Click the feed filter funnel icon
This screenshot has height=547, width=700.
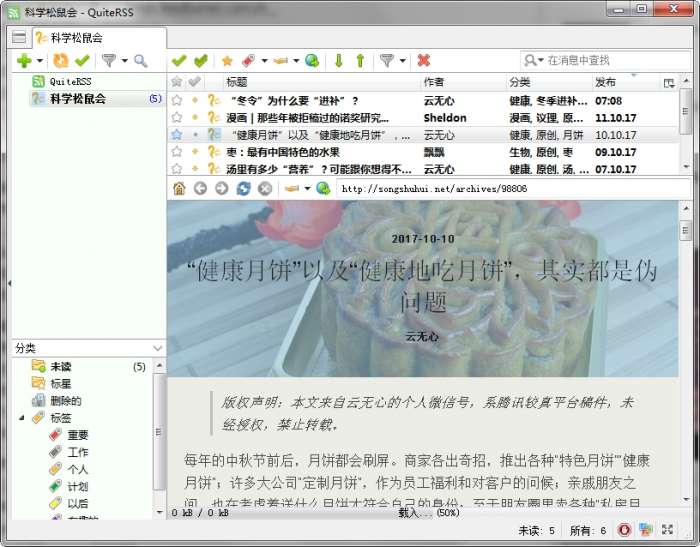pyautogui.click(x=108, y=60)
